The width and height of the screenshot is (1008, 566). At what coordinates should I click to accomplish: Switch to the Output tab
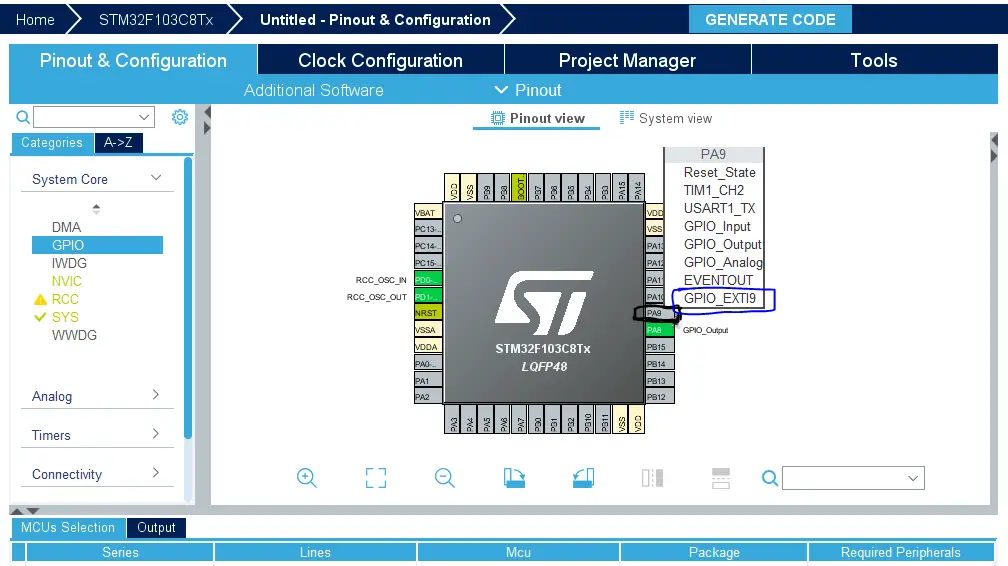click(156, 527)
